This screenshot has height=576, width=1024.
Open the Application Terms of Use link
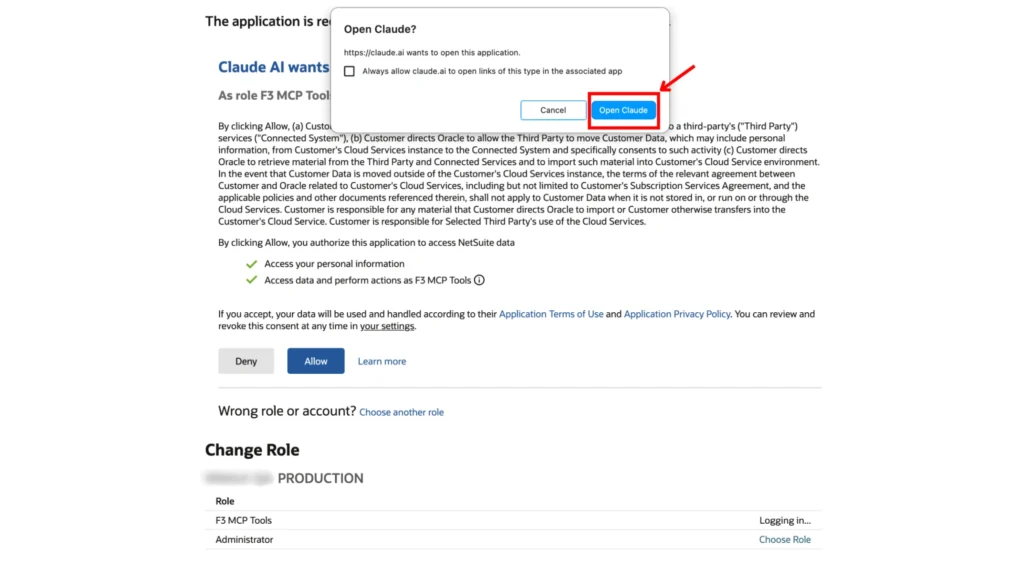[x=551, y=314]
